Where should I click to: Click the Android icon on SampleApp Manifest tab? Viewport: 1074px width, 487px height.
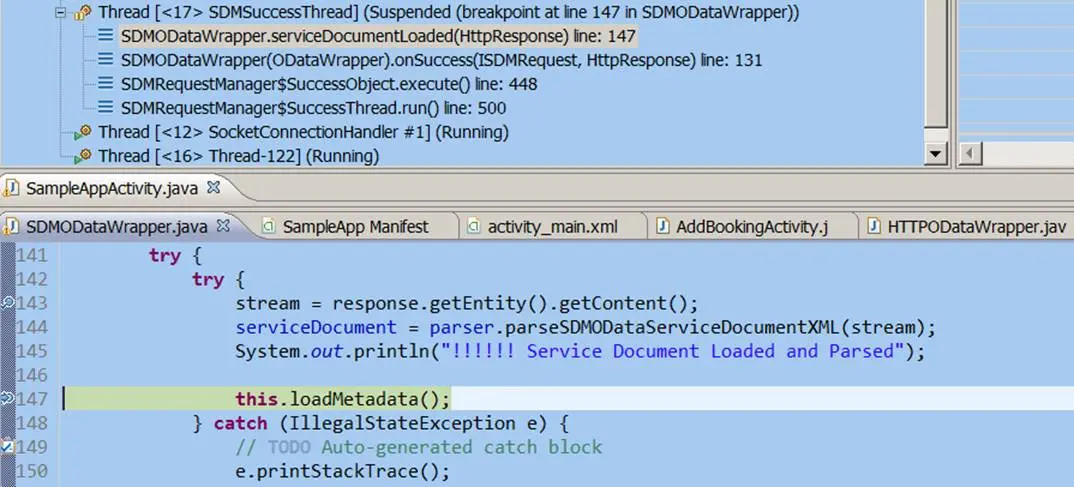pyautogui.click(x=269, y=227)
